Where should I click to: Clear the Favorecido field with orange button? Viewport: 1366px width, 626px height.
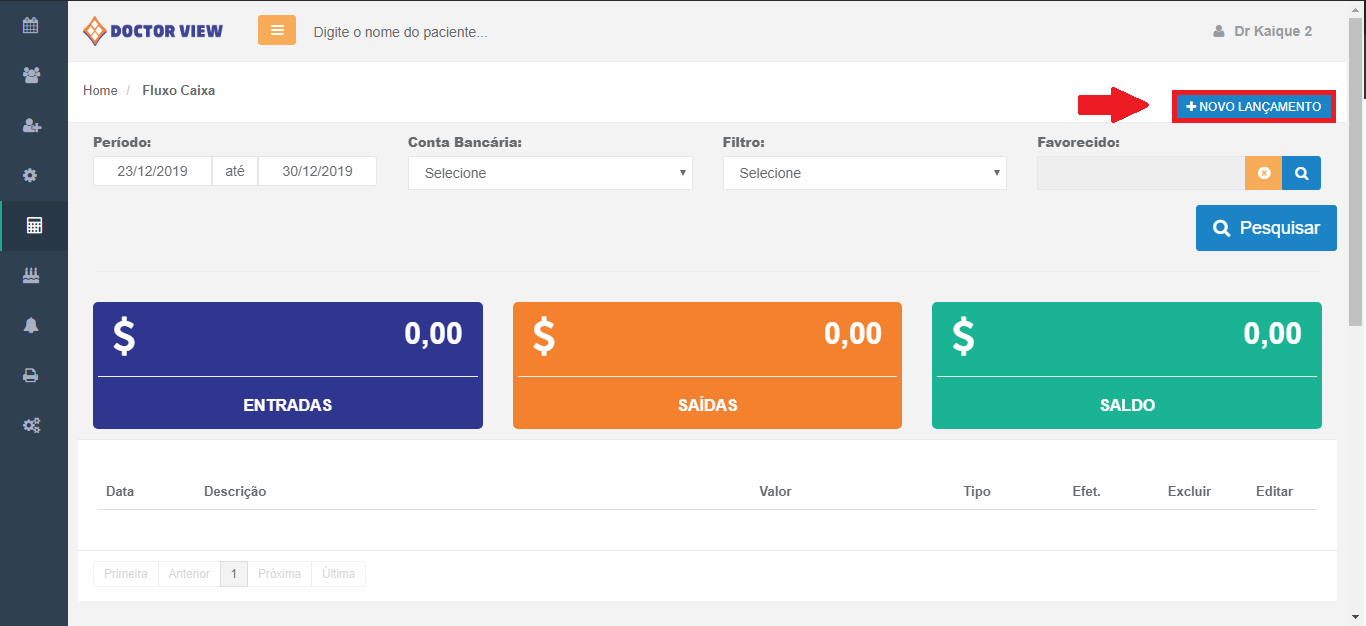tap(1264, 173)
